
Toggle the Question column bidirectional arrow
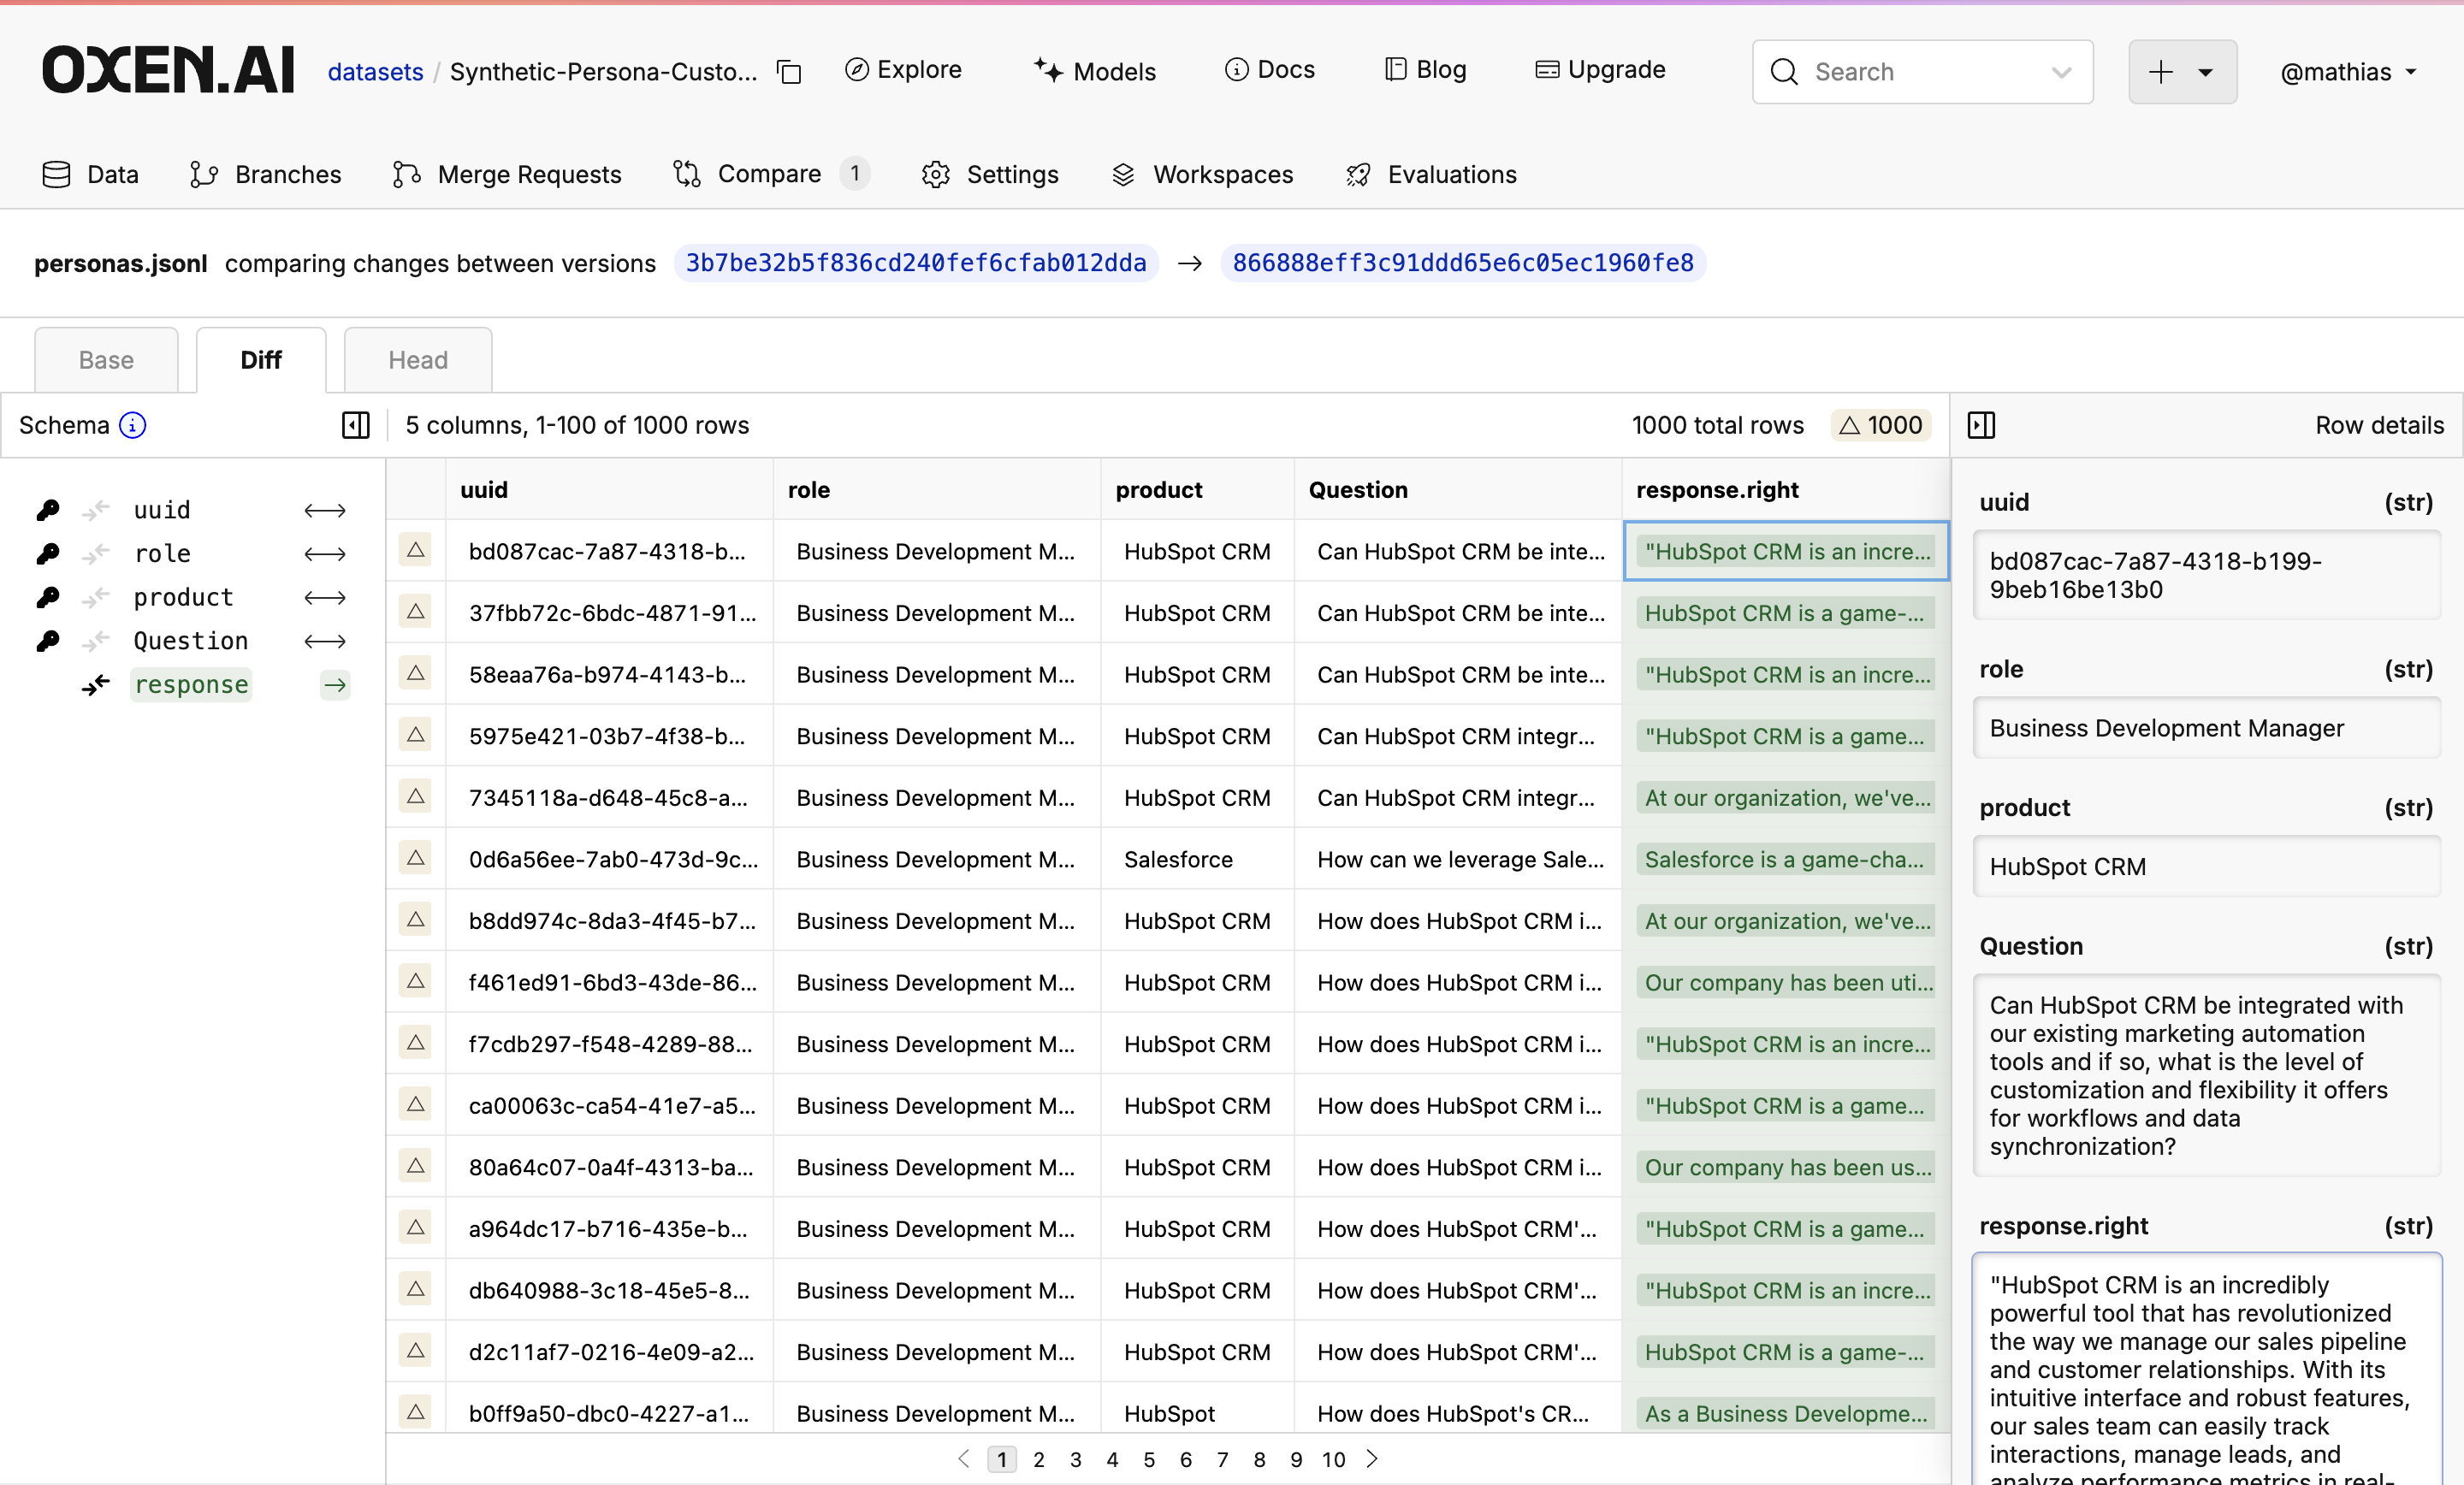click(x=325, y=642)
